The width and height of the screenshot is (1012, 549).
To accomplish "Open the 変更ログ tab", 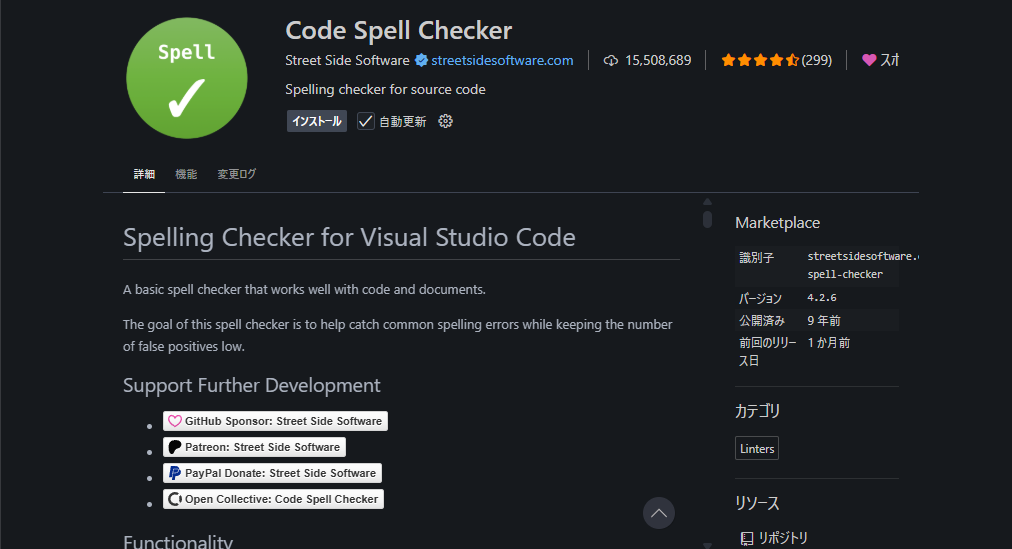I will tap(237, 174).
